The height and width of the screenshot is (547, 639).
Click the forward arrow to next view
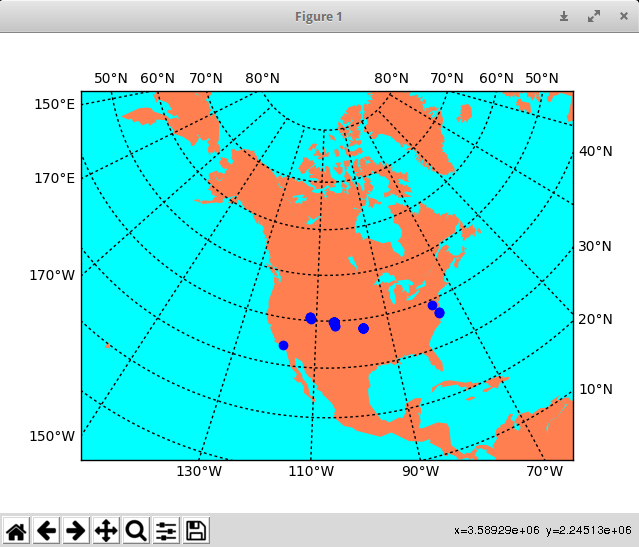click(76, 531)
